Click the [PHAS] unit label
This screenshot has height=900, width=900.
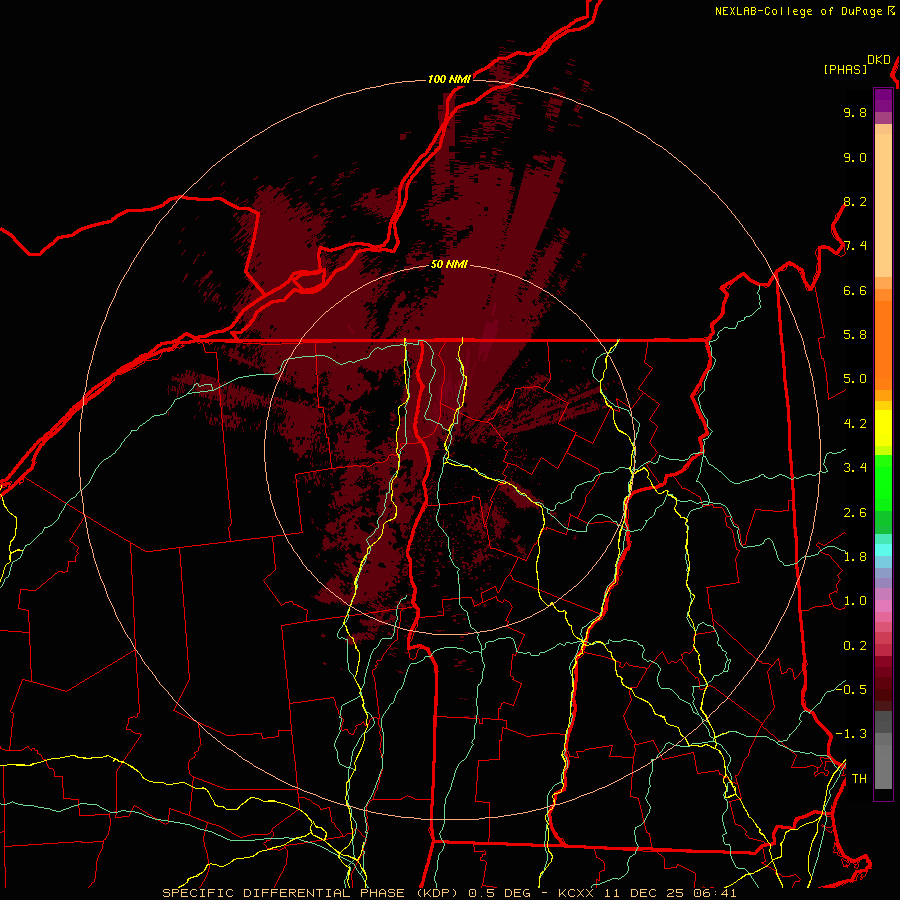845,70
